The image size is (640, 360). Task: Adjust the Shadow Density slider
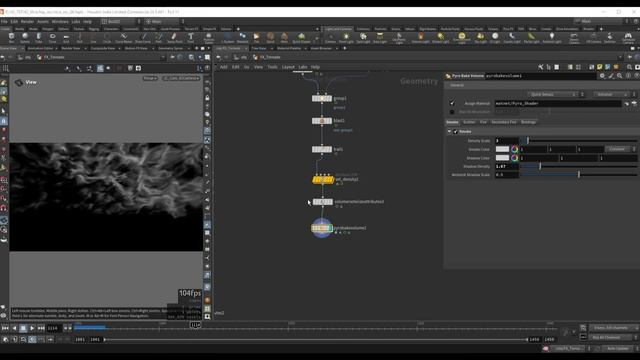[579, 167]
